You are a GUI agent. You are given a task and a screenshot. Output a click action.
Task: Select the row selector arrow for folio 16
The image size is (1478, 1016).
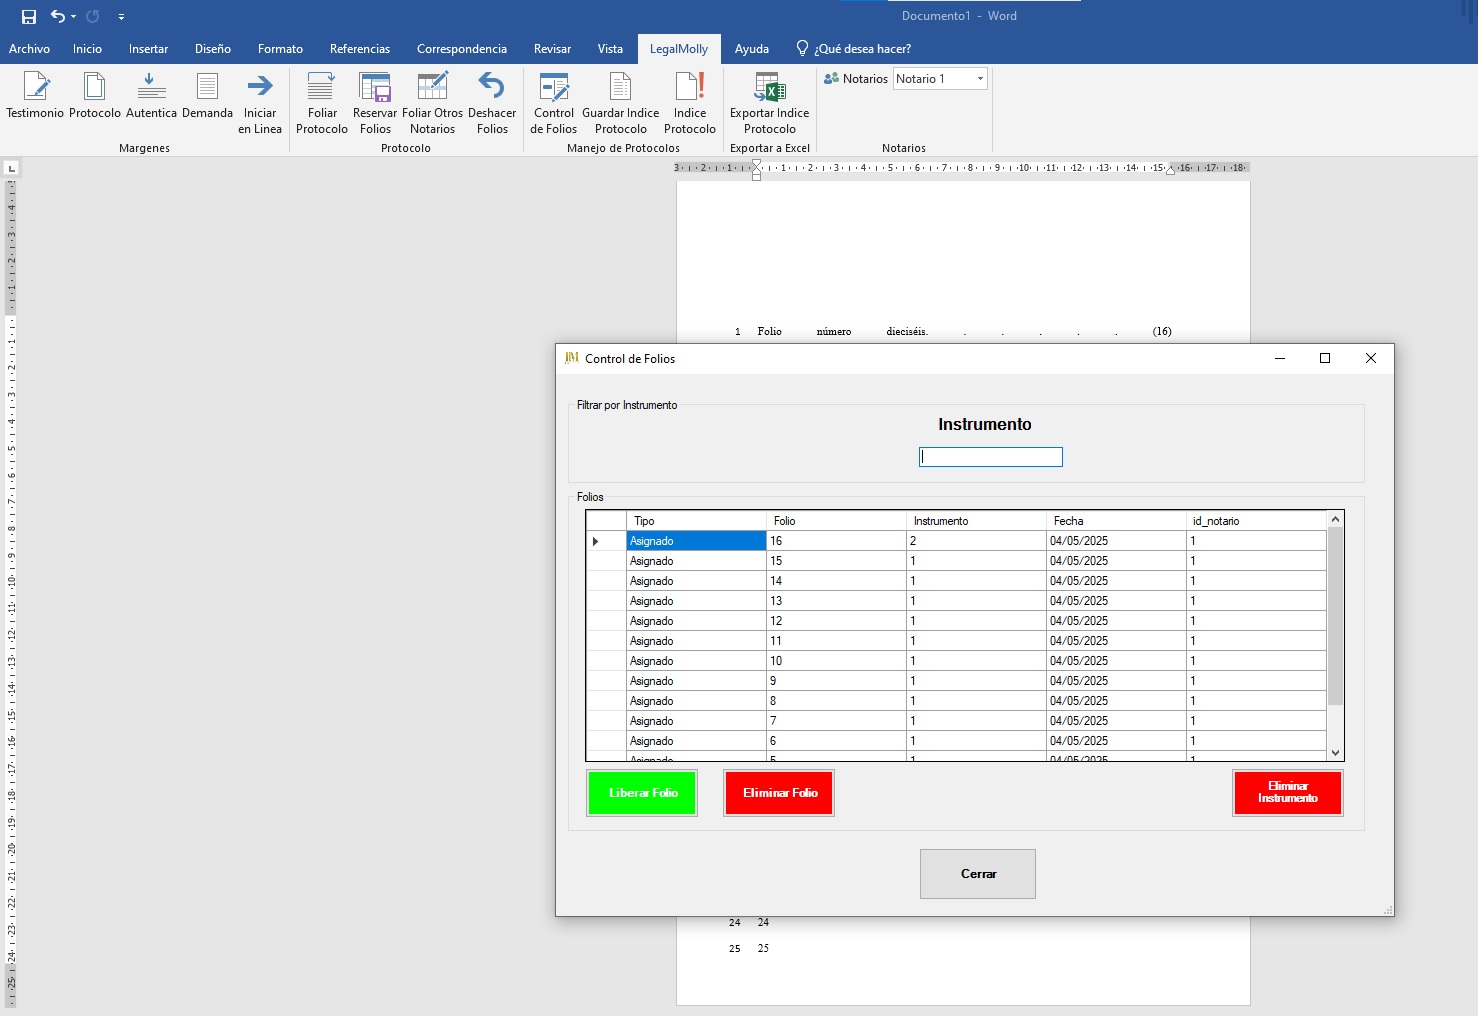(x=606, y=541)
